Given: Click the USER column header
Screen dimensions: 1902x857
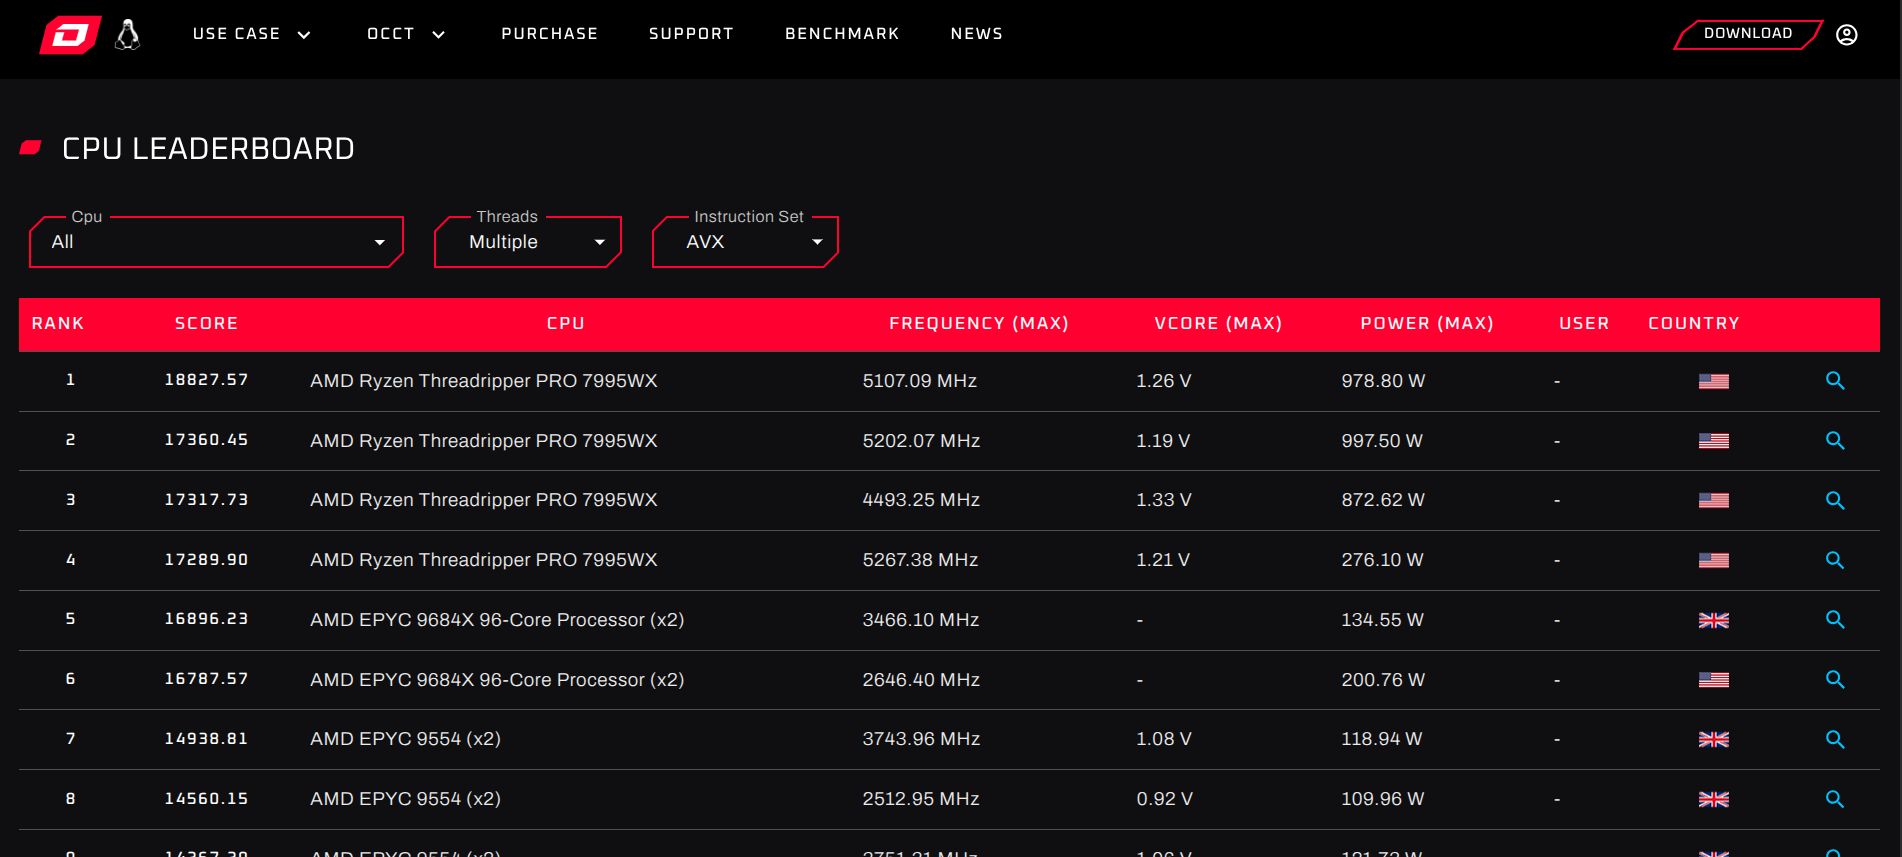Looking at the screenshot, I should tap(1584, 324).
